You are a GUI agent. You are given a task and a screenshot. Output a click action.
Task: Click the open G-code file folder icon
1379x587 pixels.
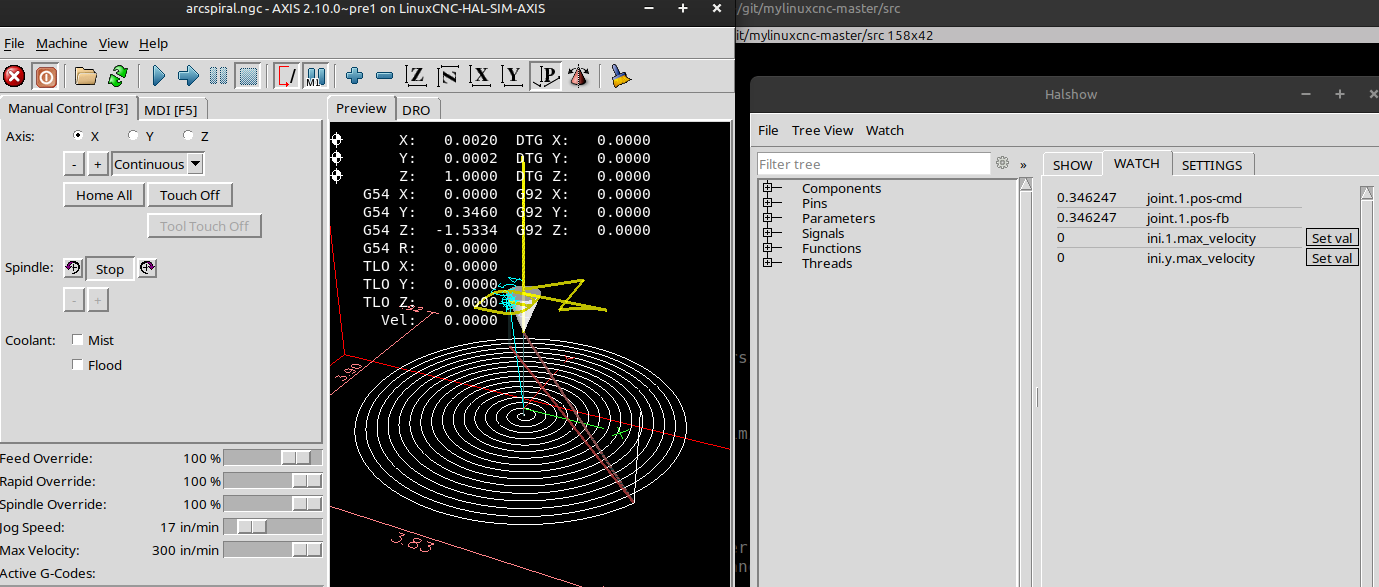point(86,76)
